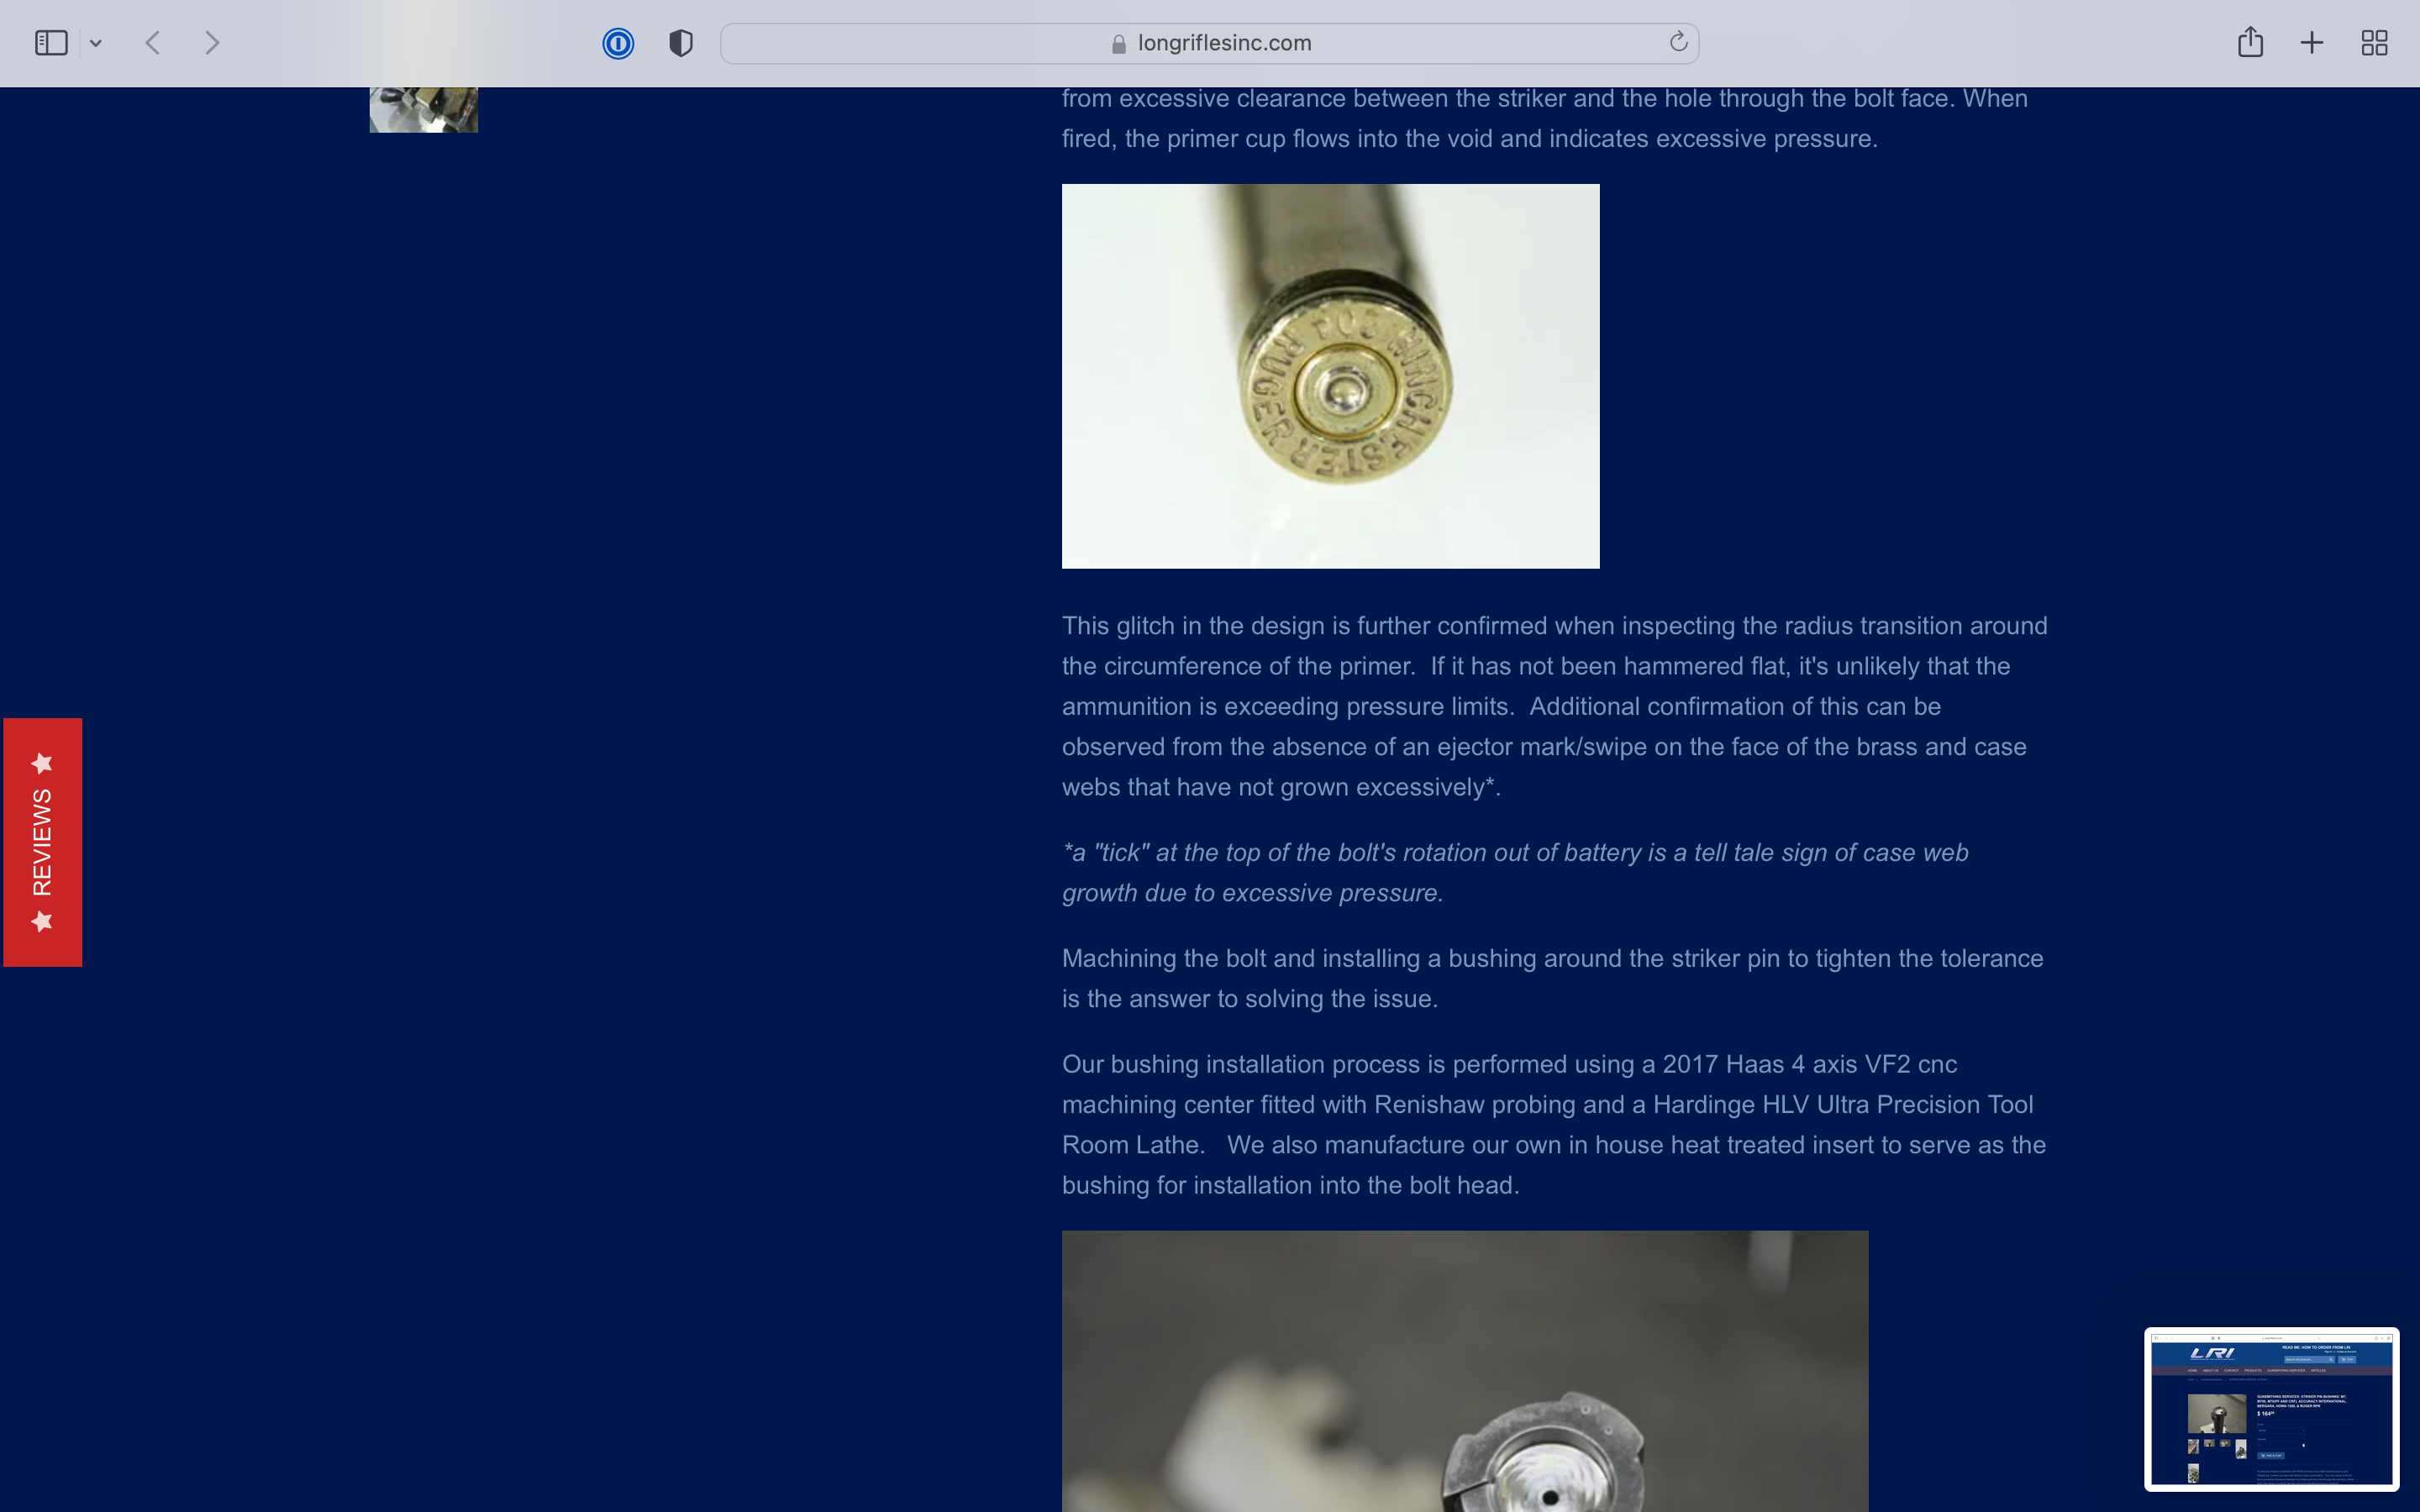Image resolution: width=2420 pixels, height=1512 pixels.
Task: Click the lock icon in address bar
Action: 1119,44
